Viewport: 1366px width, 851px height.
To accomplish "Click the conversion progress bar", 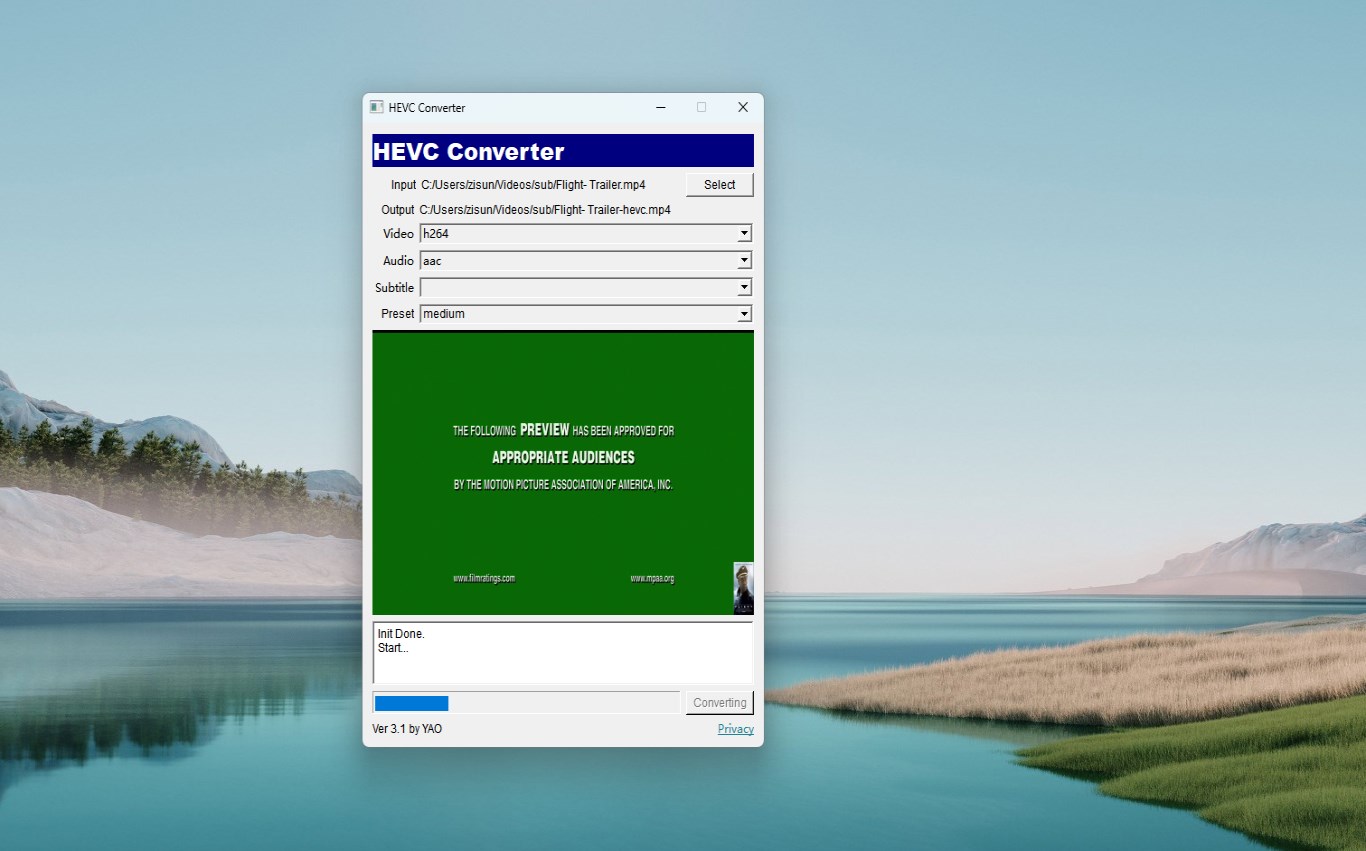I will click(x=525, y=702).
